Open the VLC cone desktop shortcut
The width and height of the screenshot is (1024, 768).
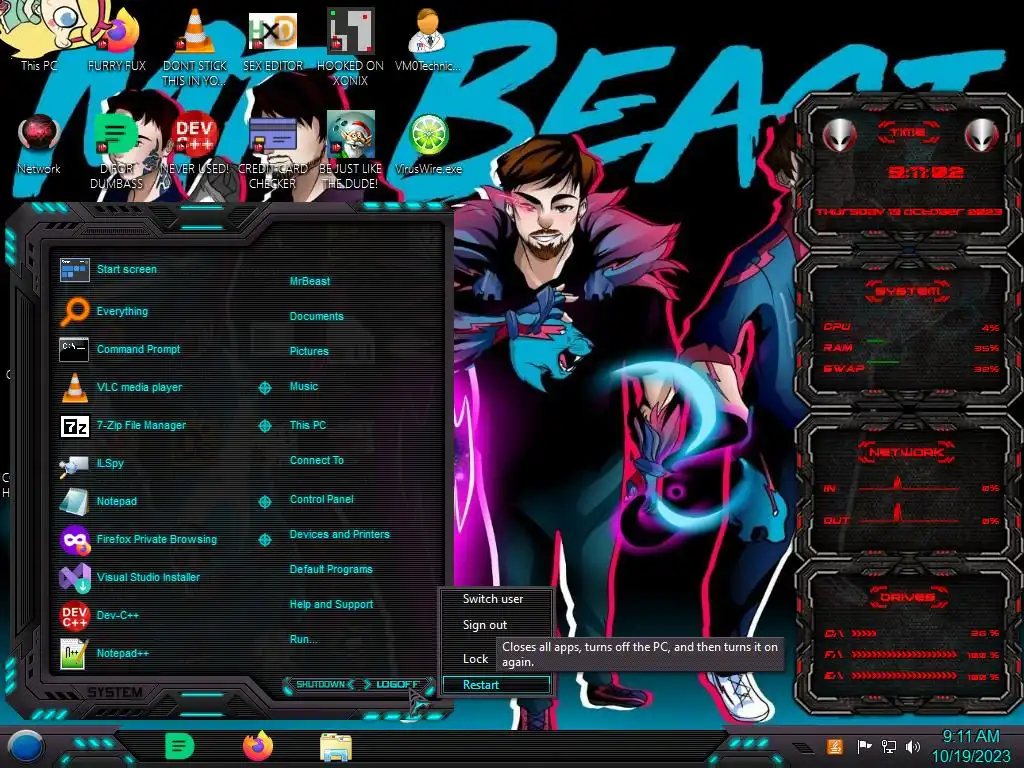tap(195, 46)
